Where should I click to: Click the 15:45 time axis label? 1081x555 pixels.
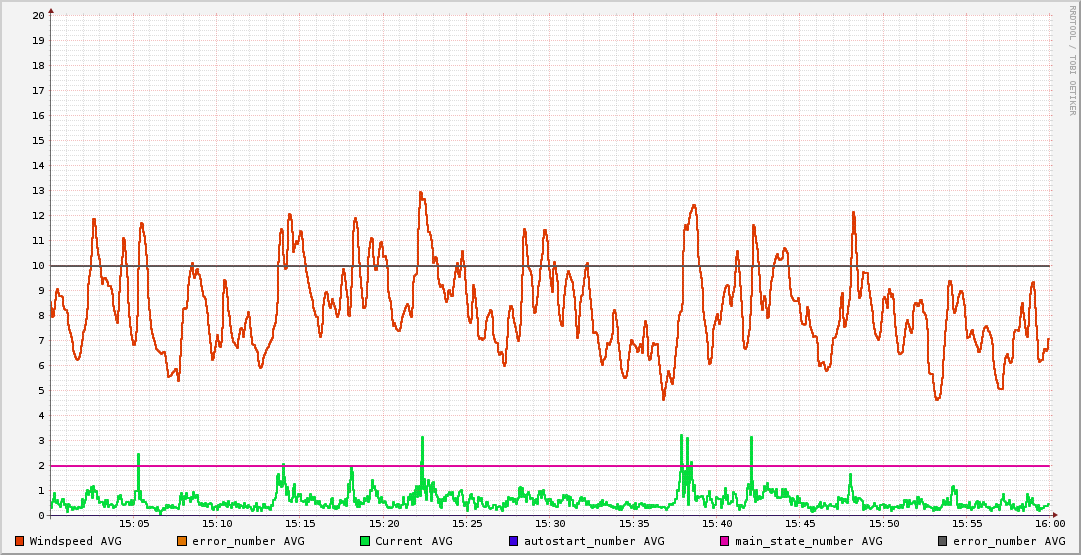800,524
